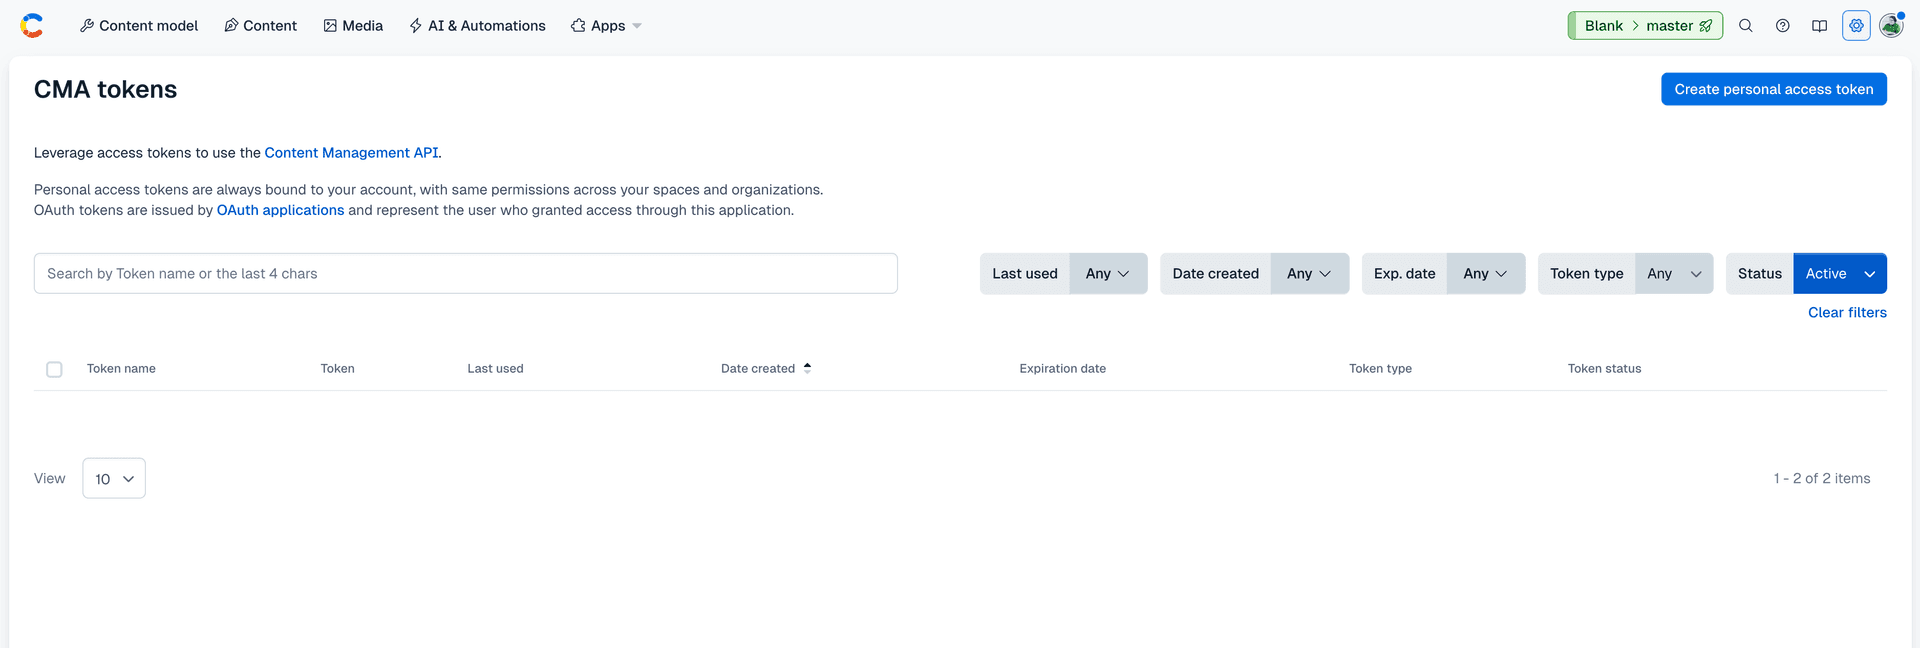The width and height of the screenshot is (1920, 648).
Task: Click the Token type column header
Action: point(1380,368)
